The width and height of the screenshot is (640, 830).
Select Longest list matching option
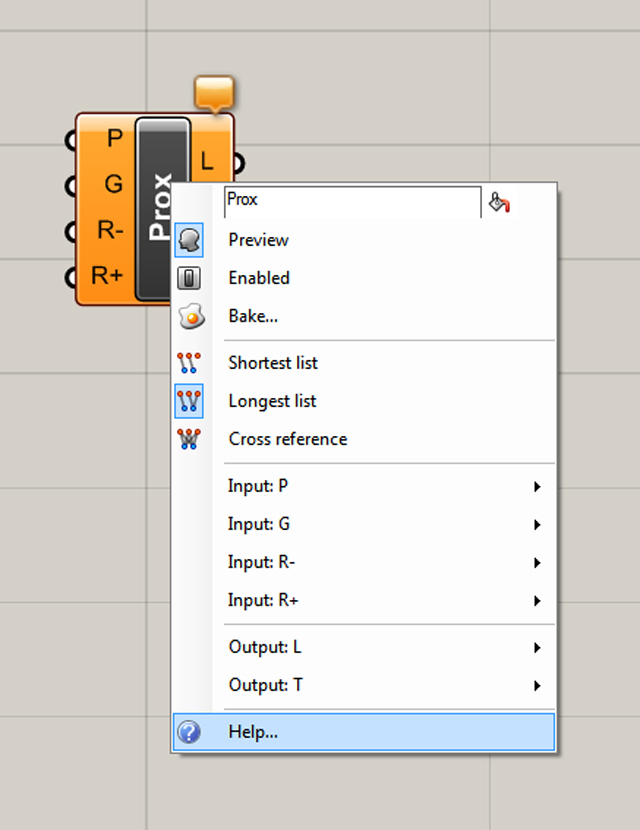coord(272,401)
